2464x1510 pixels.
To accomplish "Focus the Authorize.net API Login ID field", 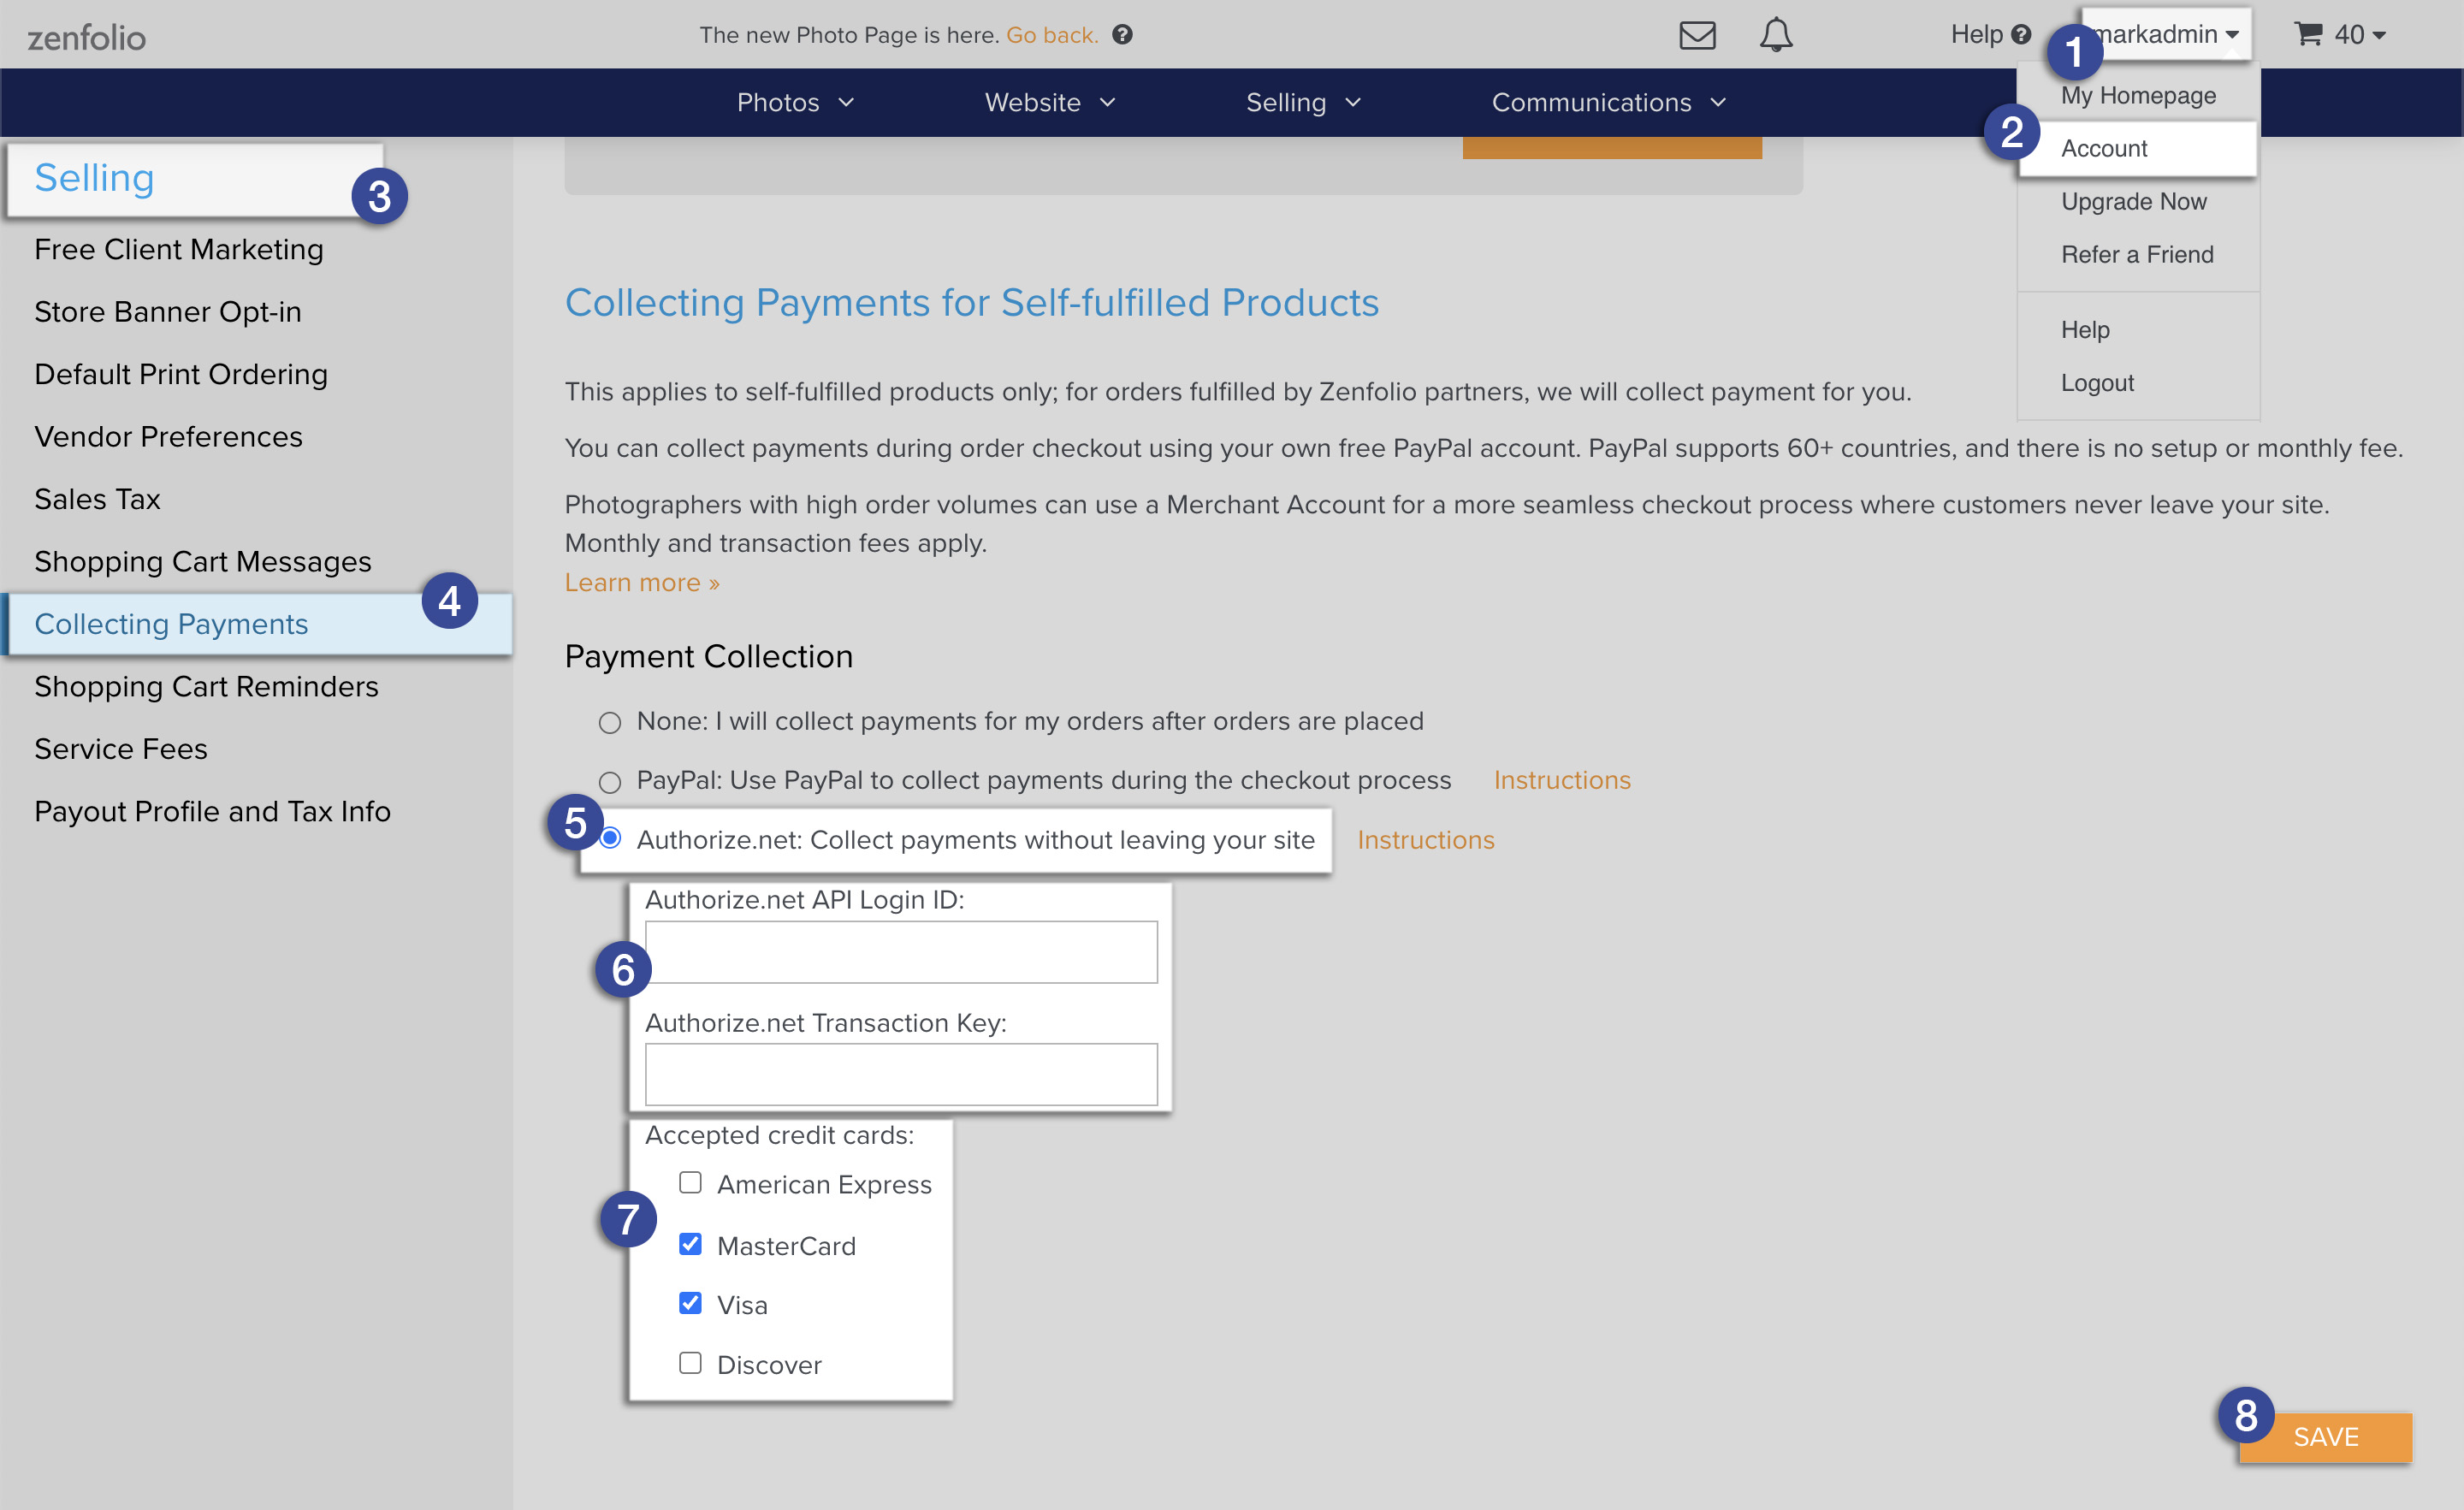I will (x=901, y=952).
